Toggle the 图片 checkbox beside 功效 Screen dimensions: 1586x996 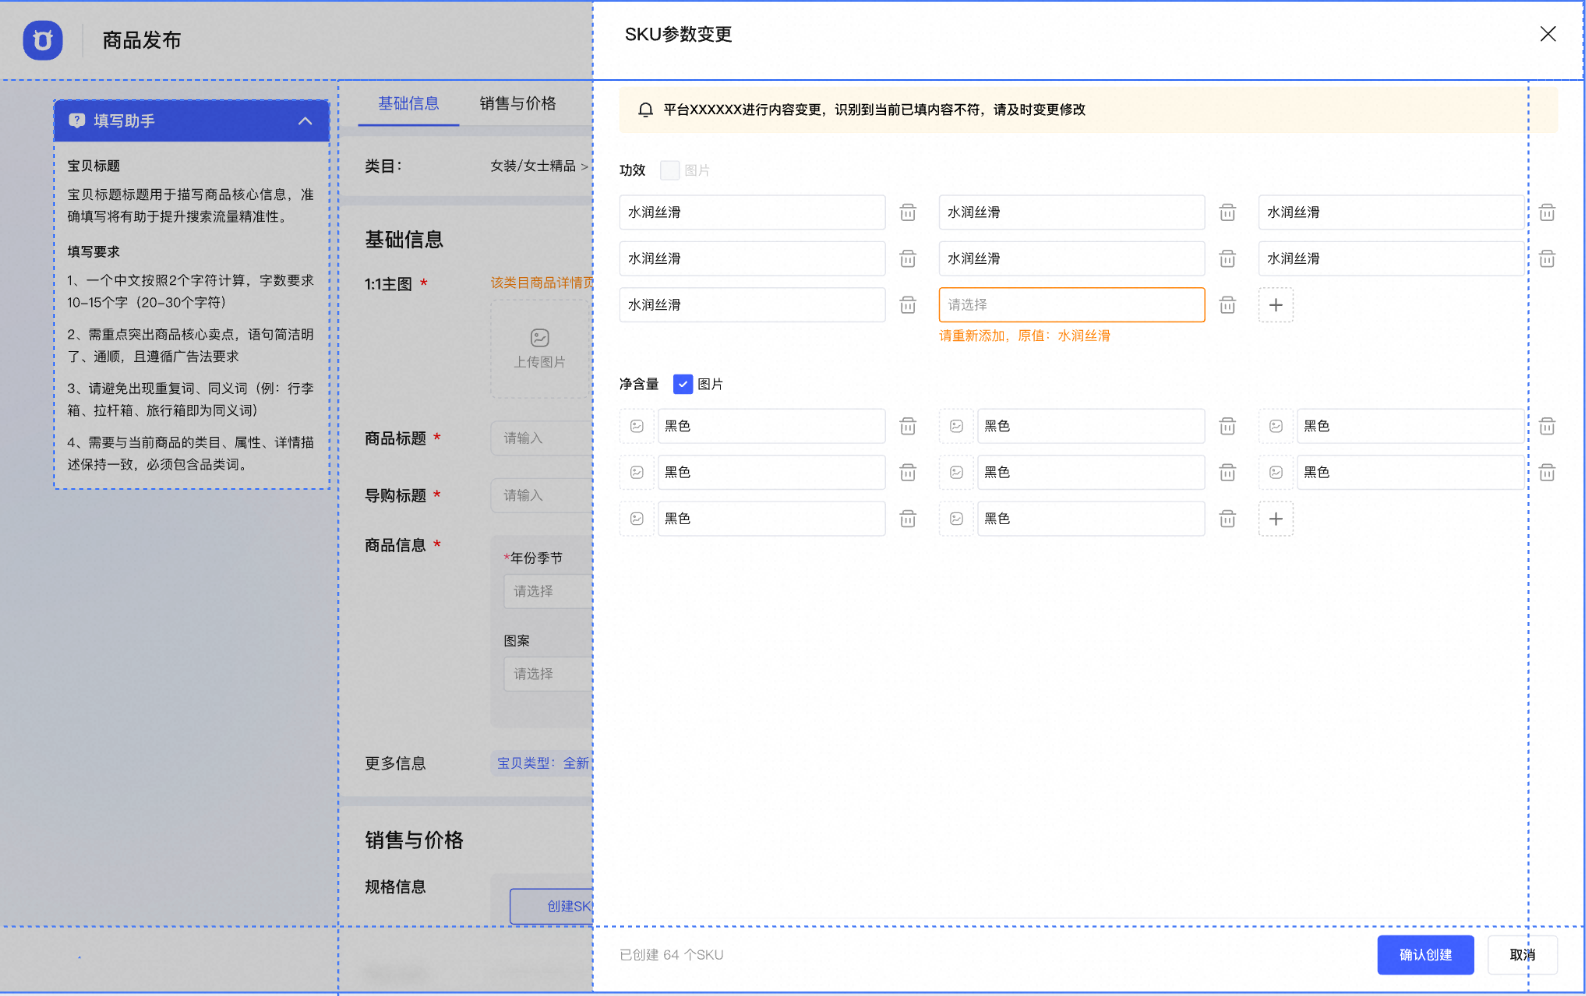[670, 171]
